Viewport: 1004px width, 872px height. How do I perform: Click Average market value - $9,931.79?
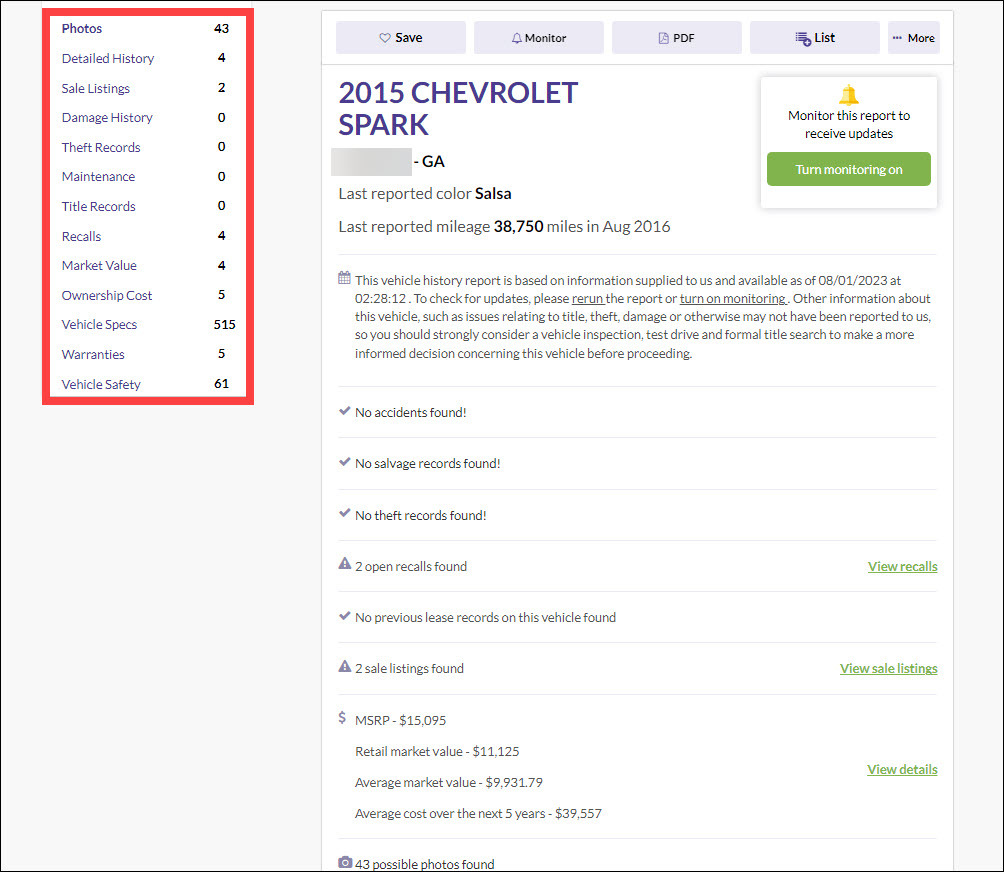(x=449, y=782)
